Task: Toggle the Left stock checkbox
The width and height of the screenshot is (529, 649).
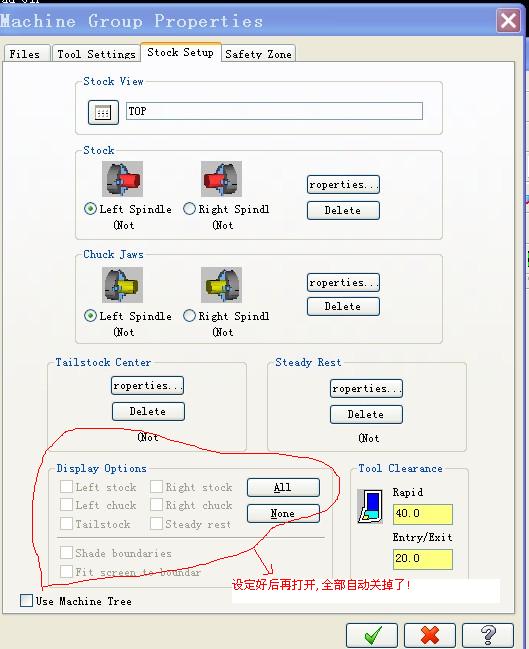Action: click(66, 486)
